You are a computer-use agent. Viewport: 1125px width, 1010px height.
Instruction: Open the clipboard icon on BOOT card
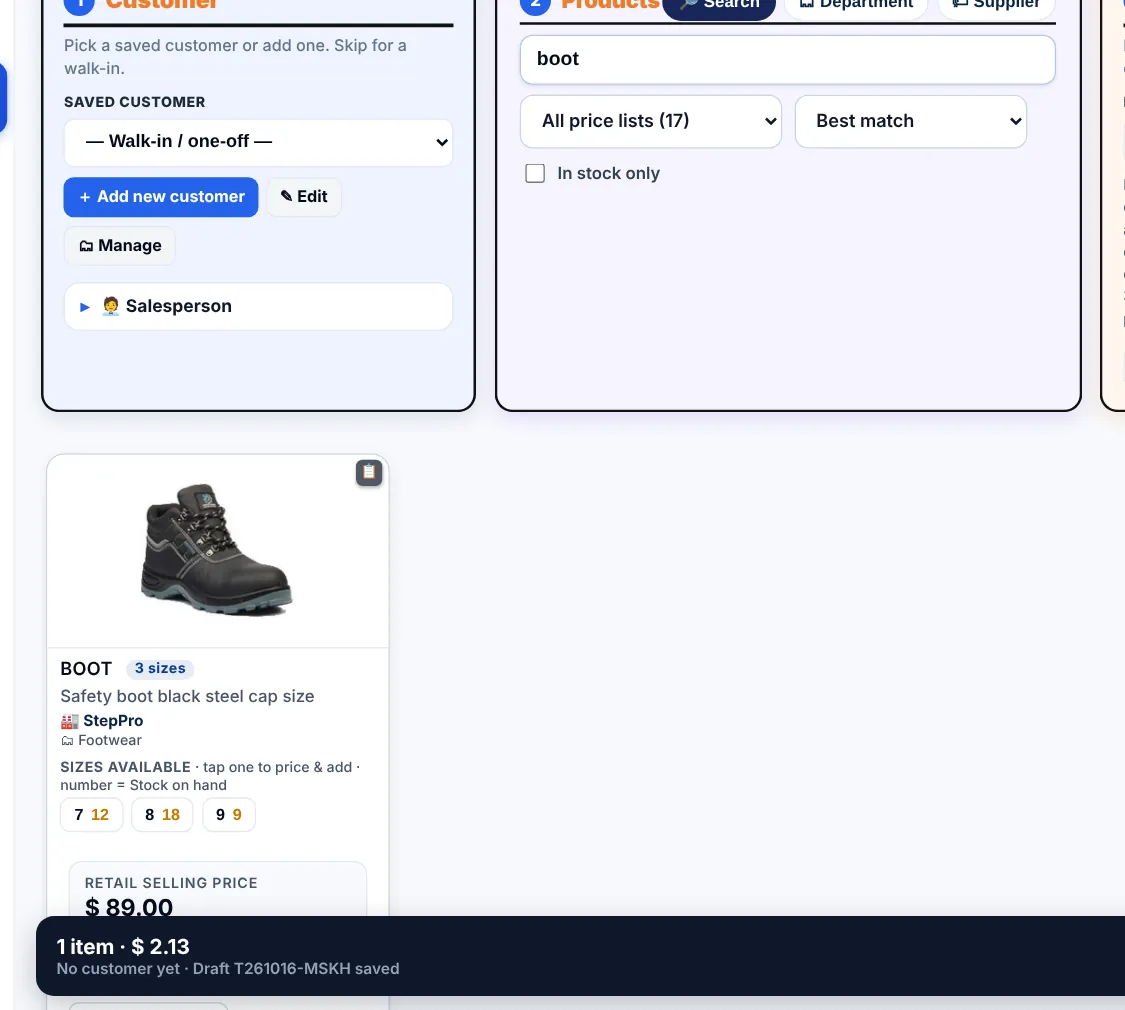(x=369, y=473)
